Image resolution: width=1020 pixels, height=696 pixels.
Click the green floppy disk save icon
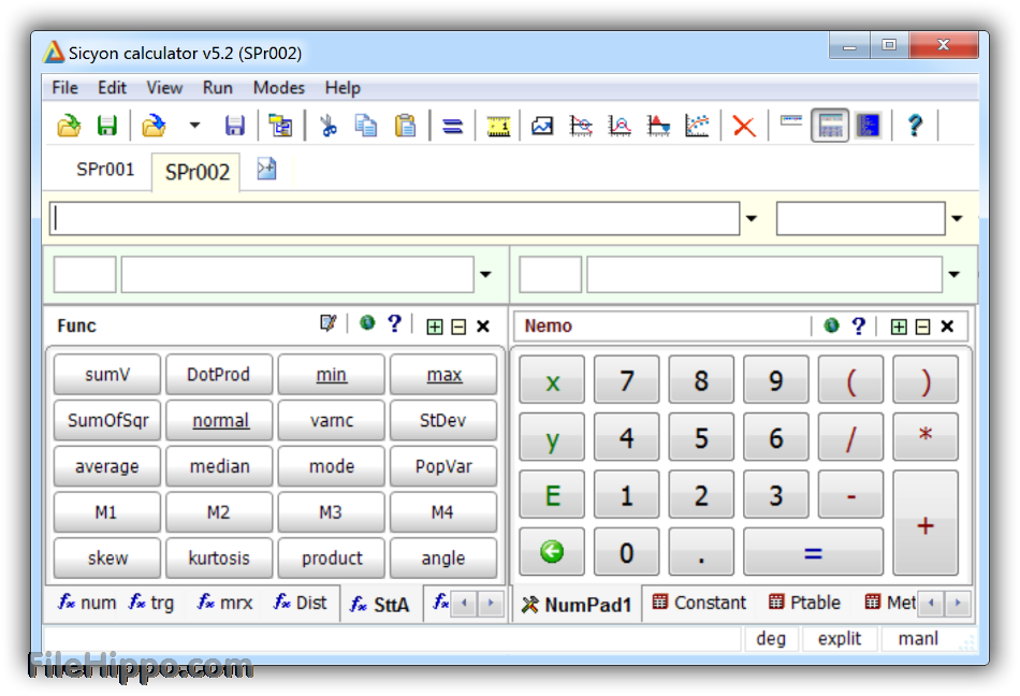pyautogui.click(x=107, y=126)
